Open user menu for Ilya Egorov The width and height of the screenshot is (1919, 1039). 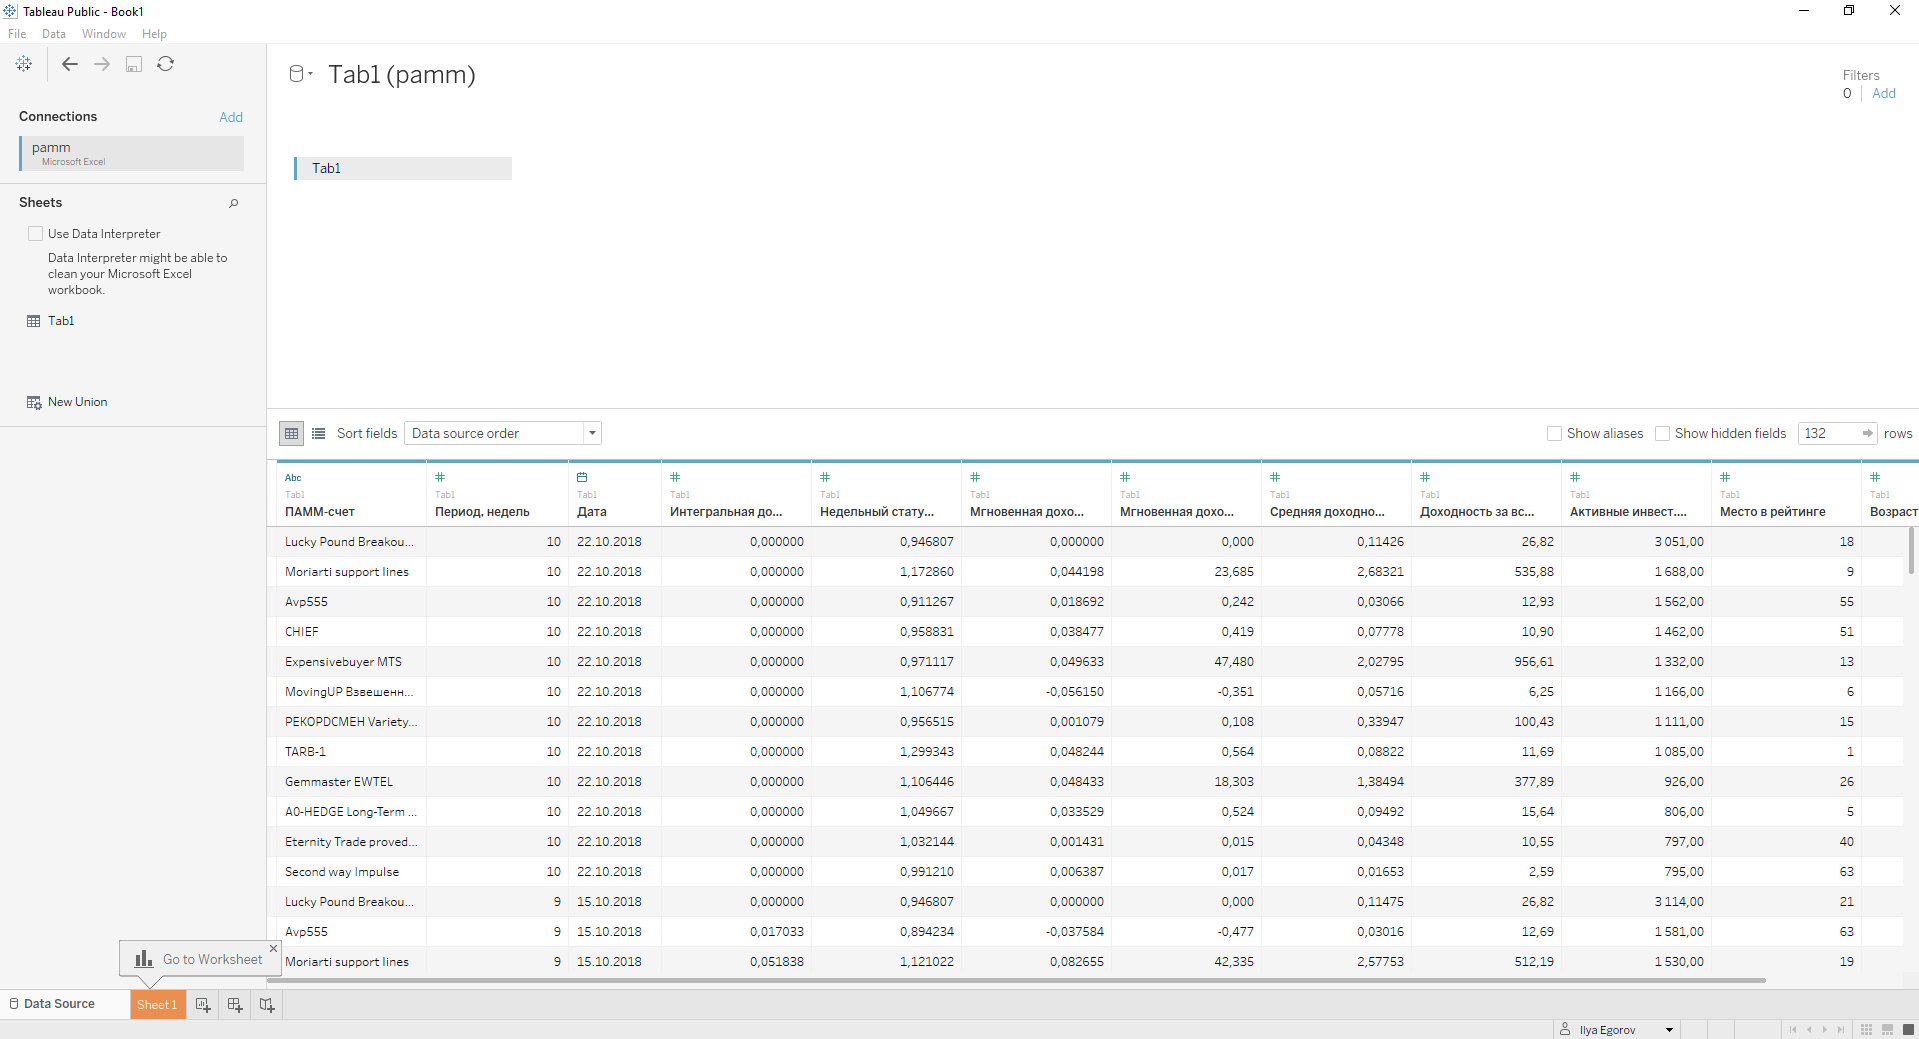click(x=1616, y=1030)
